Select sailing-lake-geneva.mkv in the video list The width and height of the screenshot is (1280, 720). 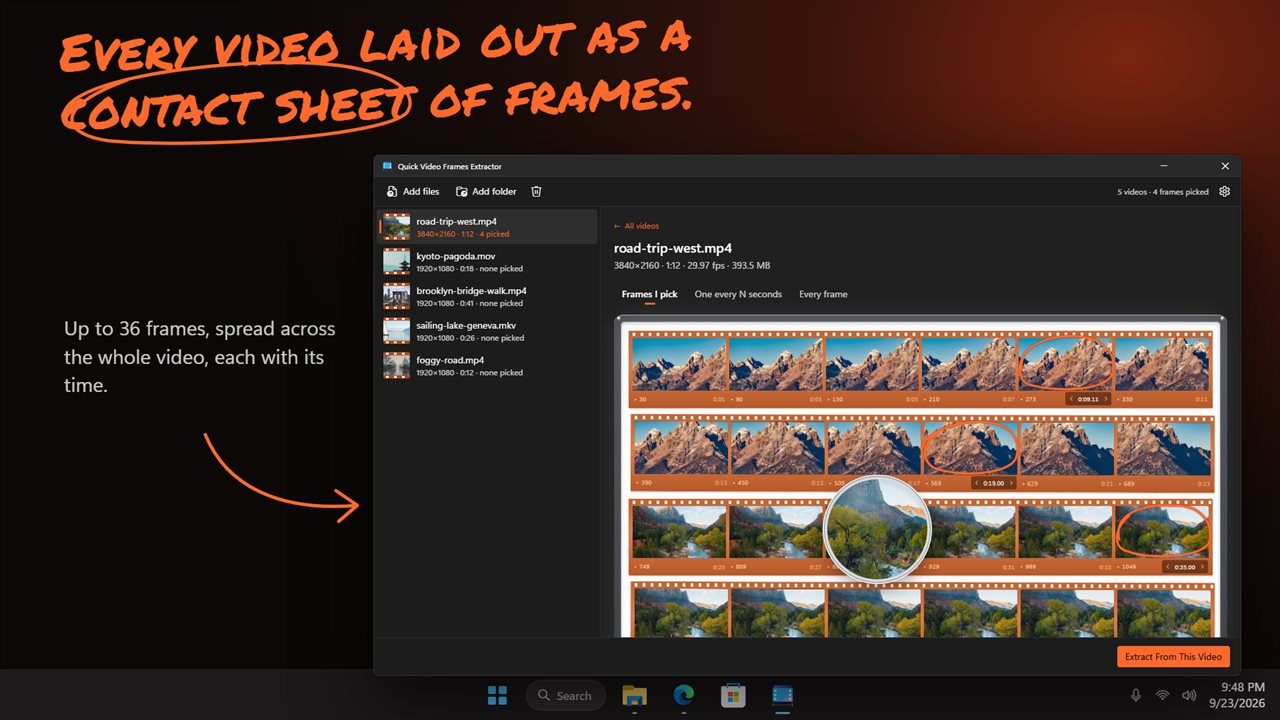pyautogui.click(x=487, y=331)
